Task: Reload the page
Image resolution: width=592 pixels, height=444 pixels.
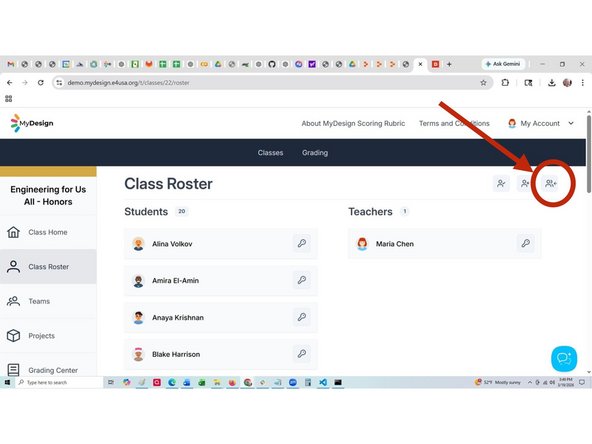Action: point(40,83)
